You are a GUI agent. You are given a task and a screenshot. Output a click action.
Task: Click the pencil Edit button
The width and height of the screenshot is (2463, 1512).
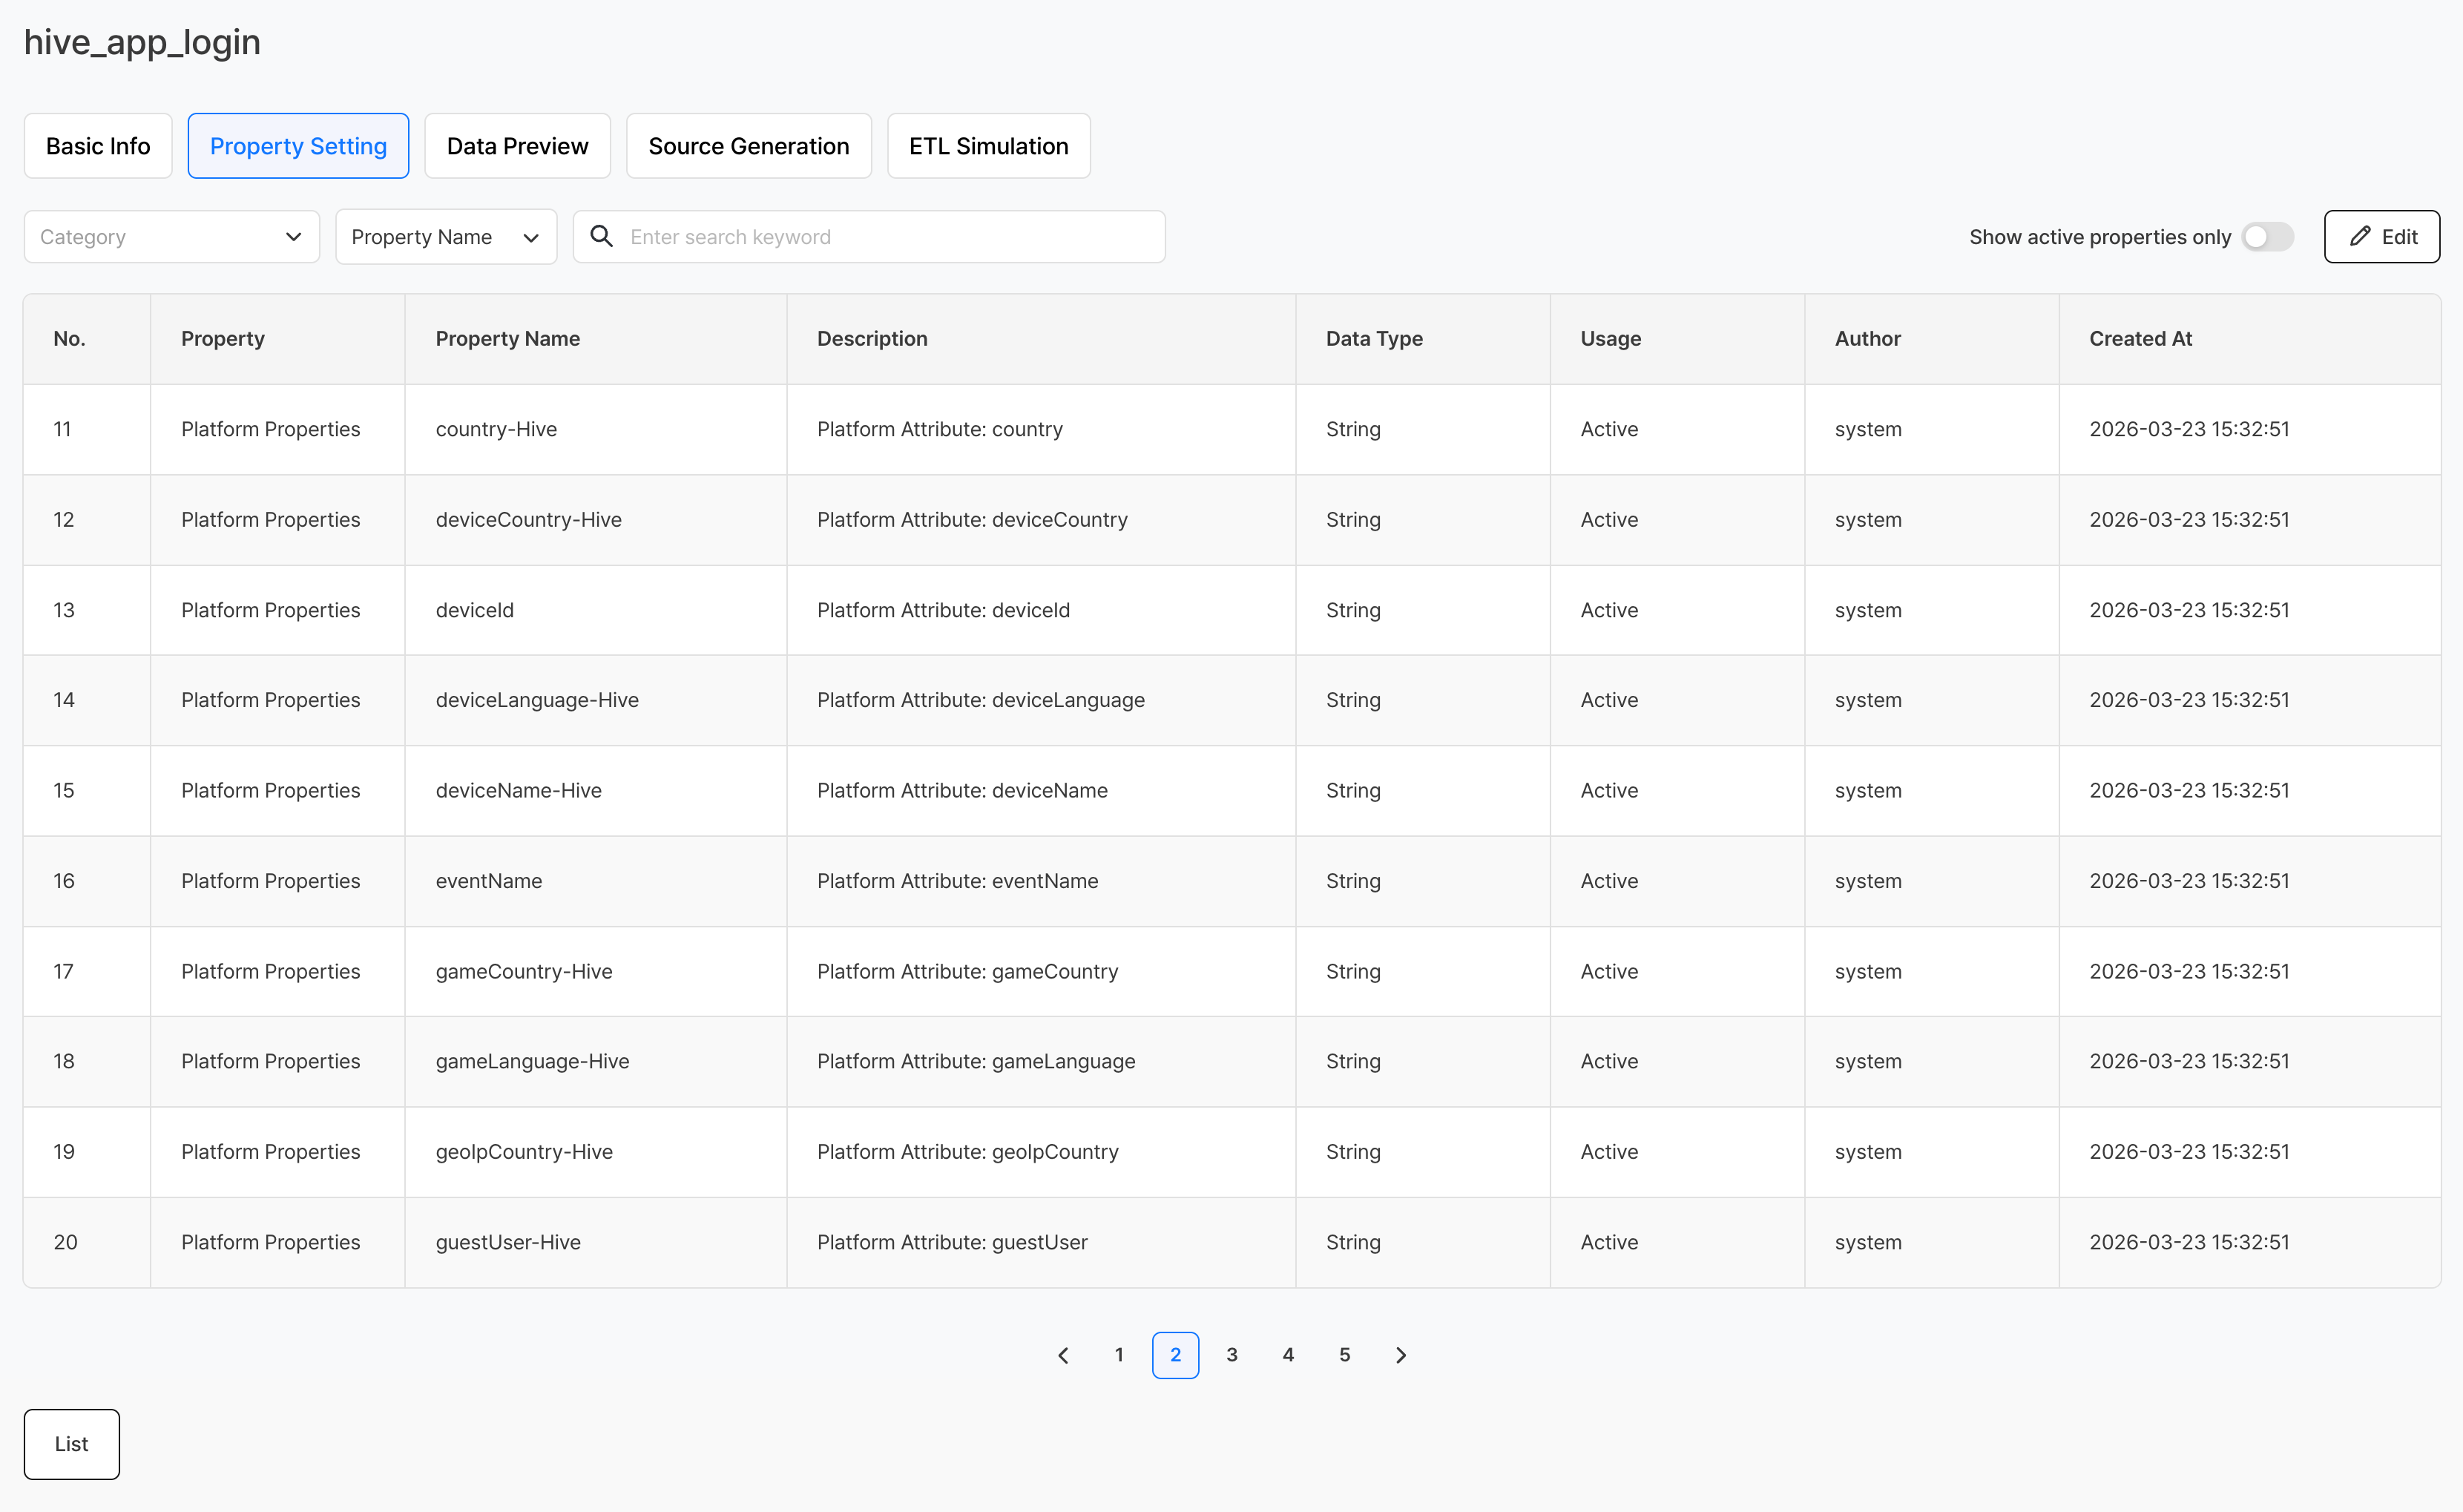tap(2381, 236)
